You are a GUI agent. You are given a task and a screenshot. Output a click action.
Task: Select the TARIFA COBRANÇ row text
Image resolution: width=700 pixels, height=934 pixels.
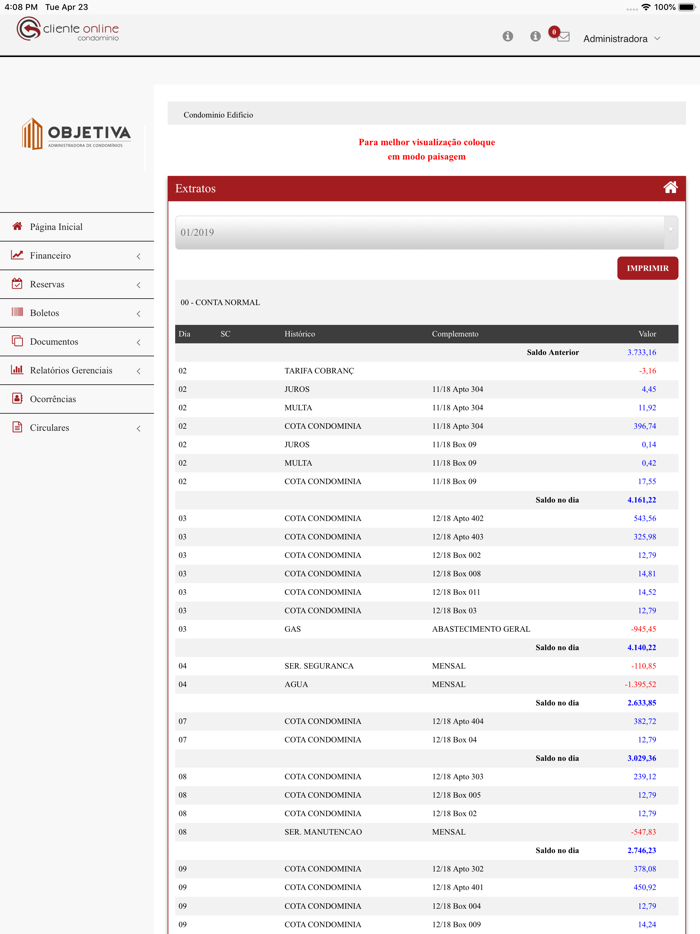319,371
